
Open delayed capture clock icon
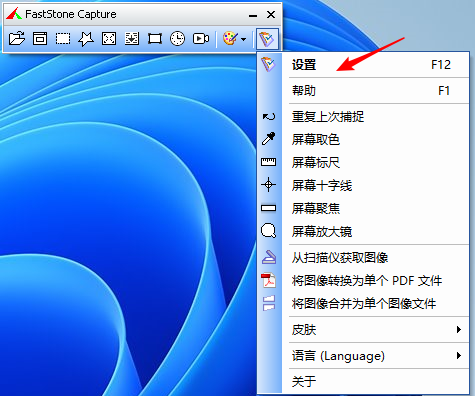178,39
